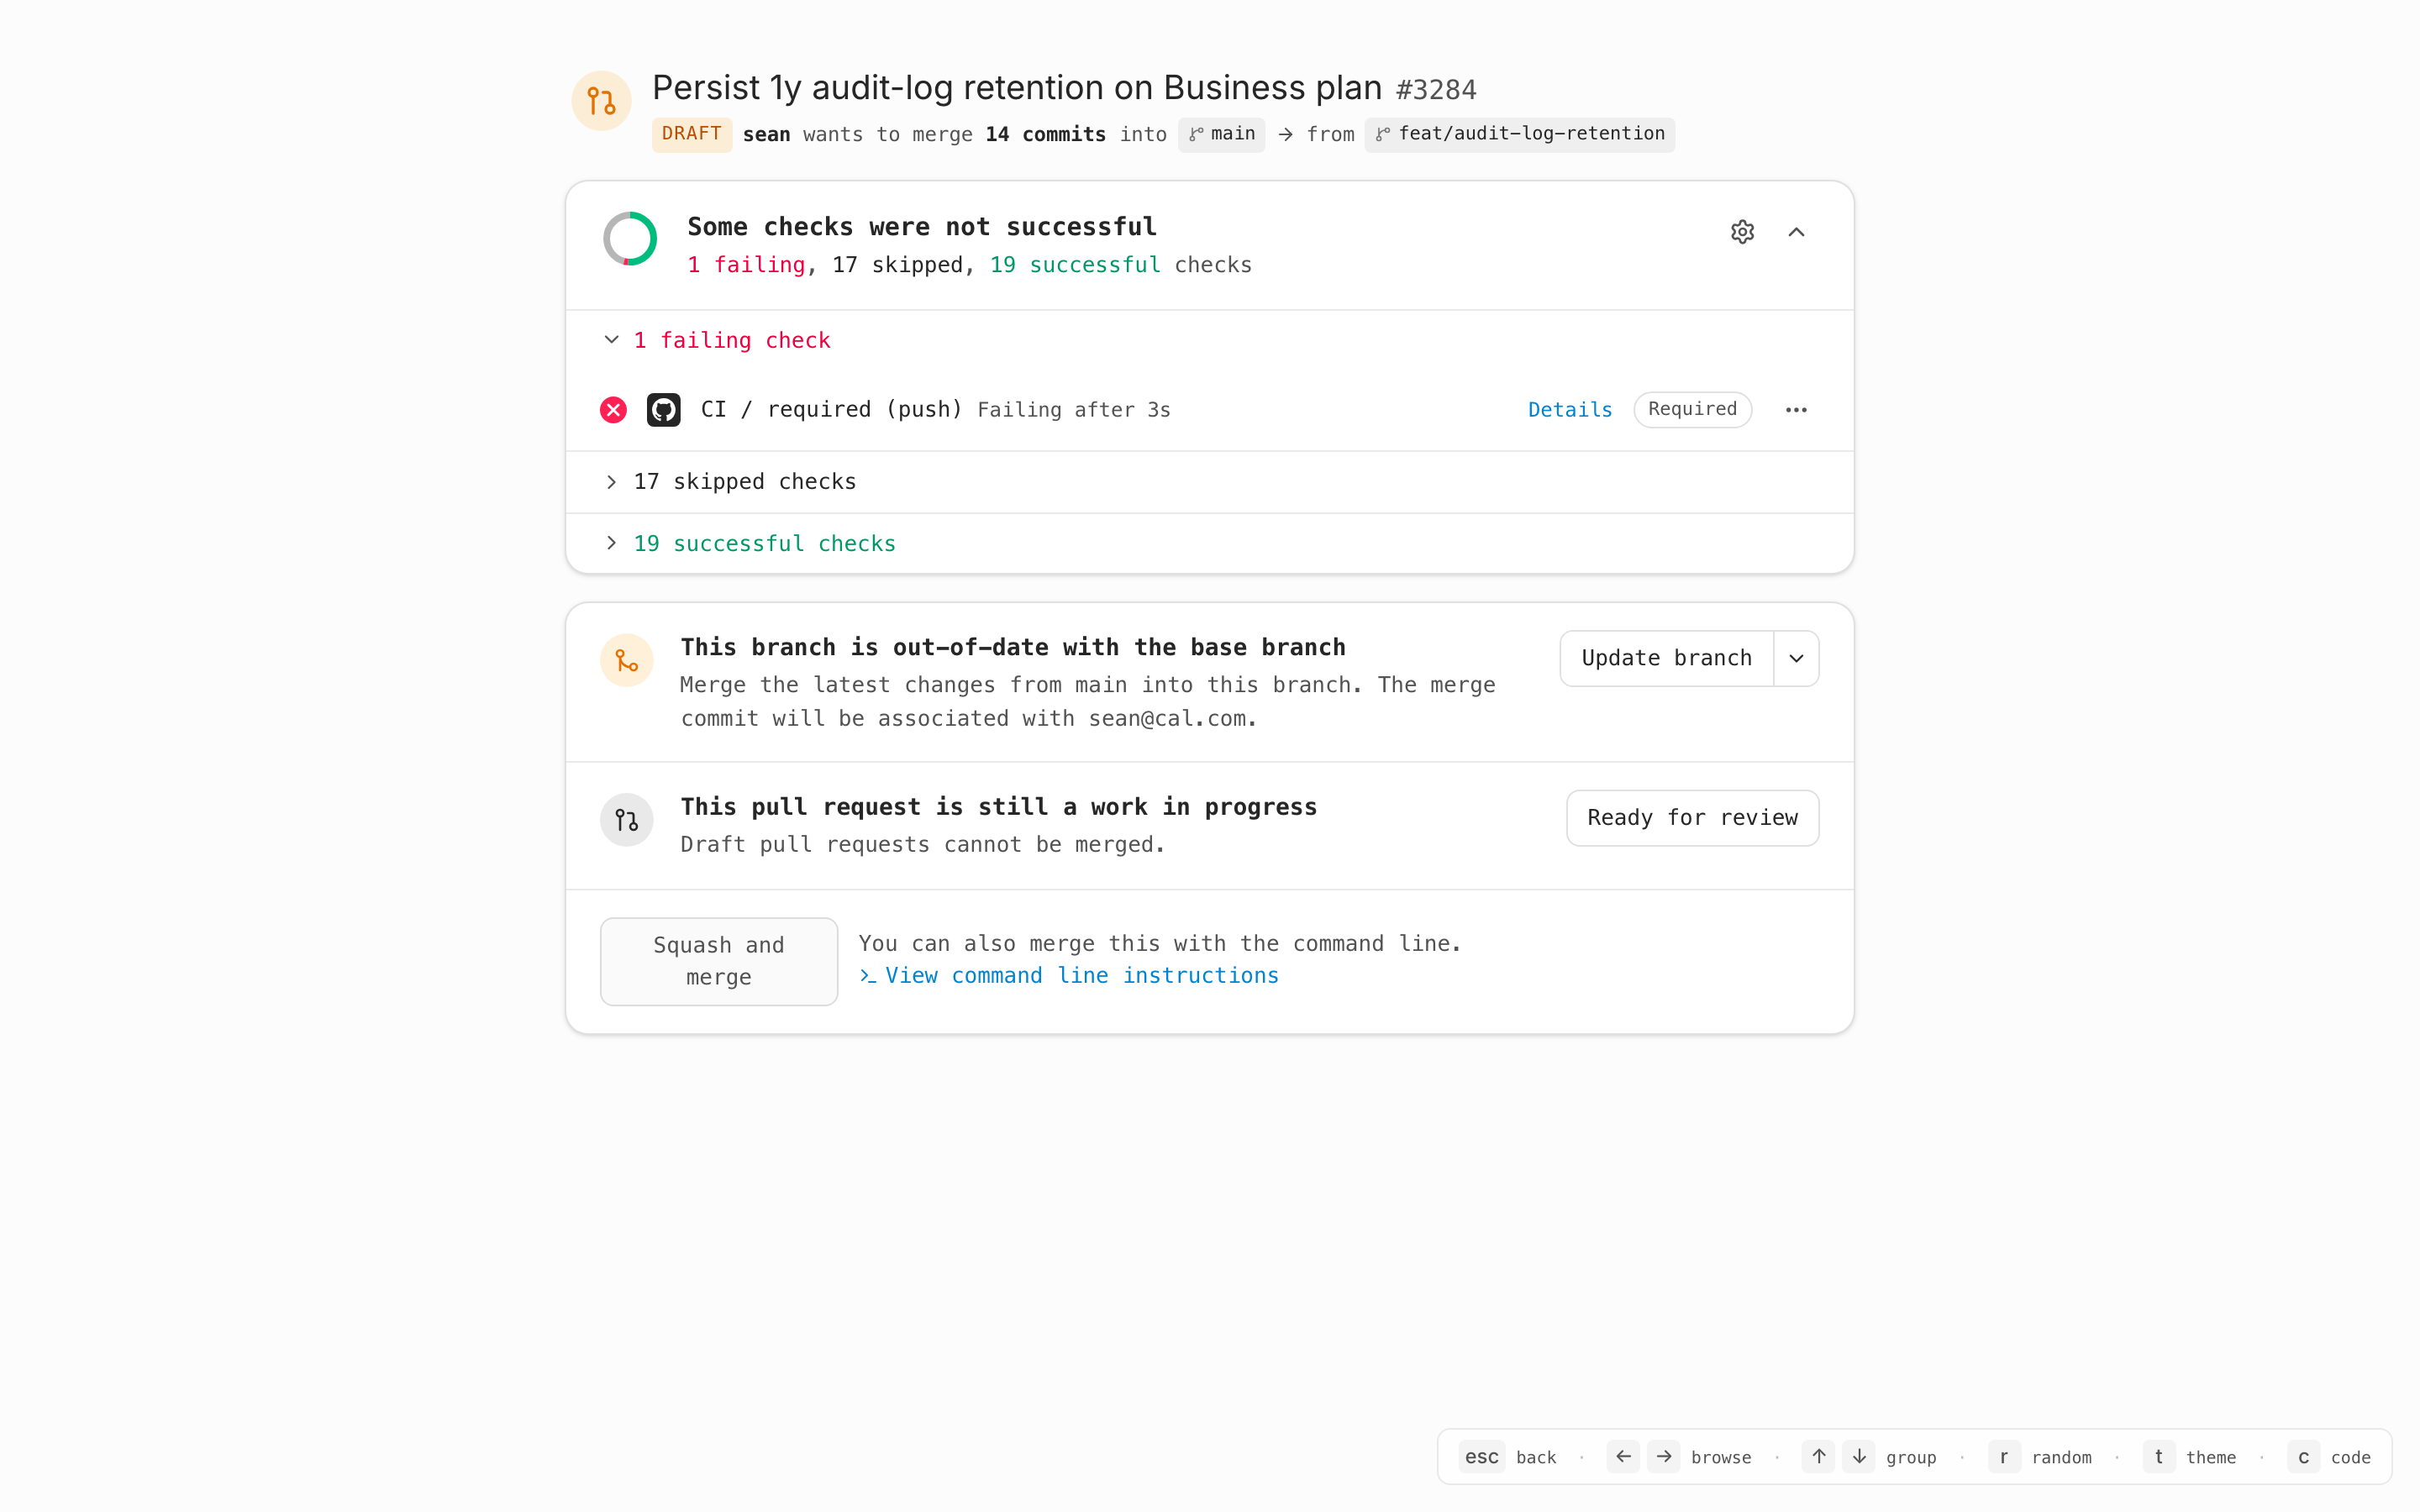Click the Squash and merge button
This screenshot has width=2420, height=1512.
coord(719,961)
